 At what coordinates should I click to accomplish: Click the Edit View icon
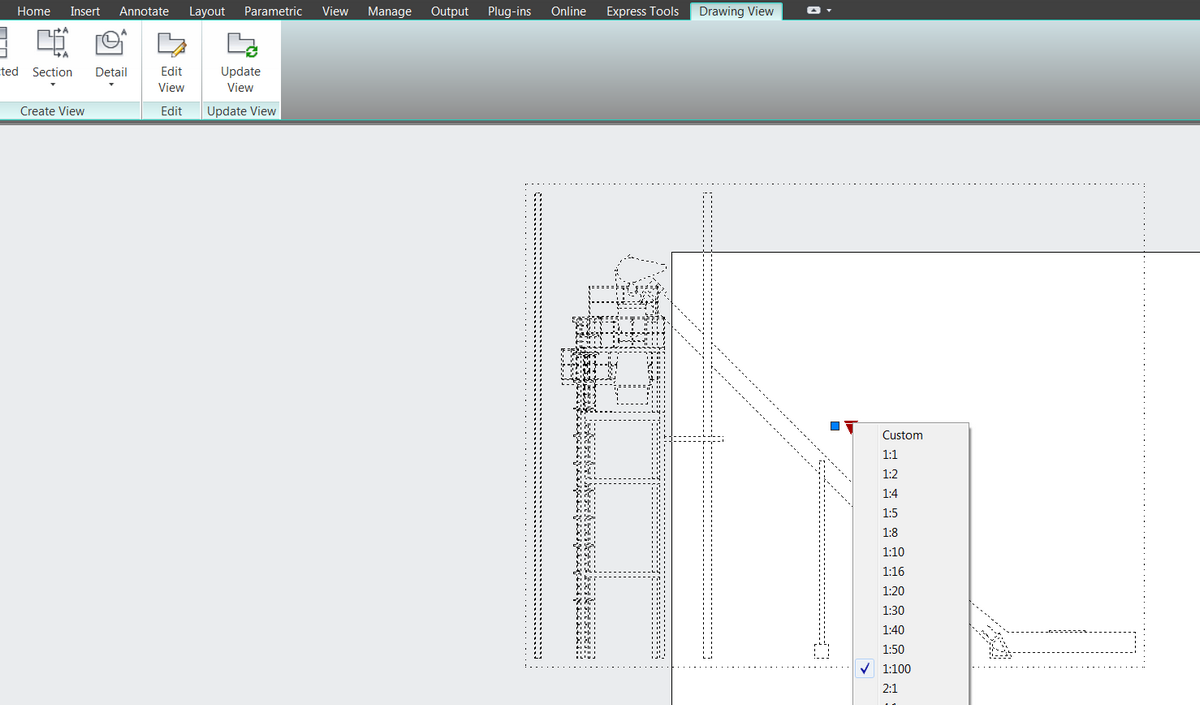pyautogui.click(x=172, y=43)
